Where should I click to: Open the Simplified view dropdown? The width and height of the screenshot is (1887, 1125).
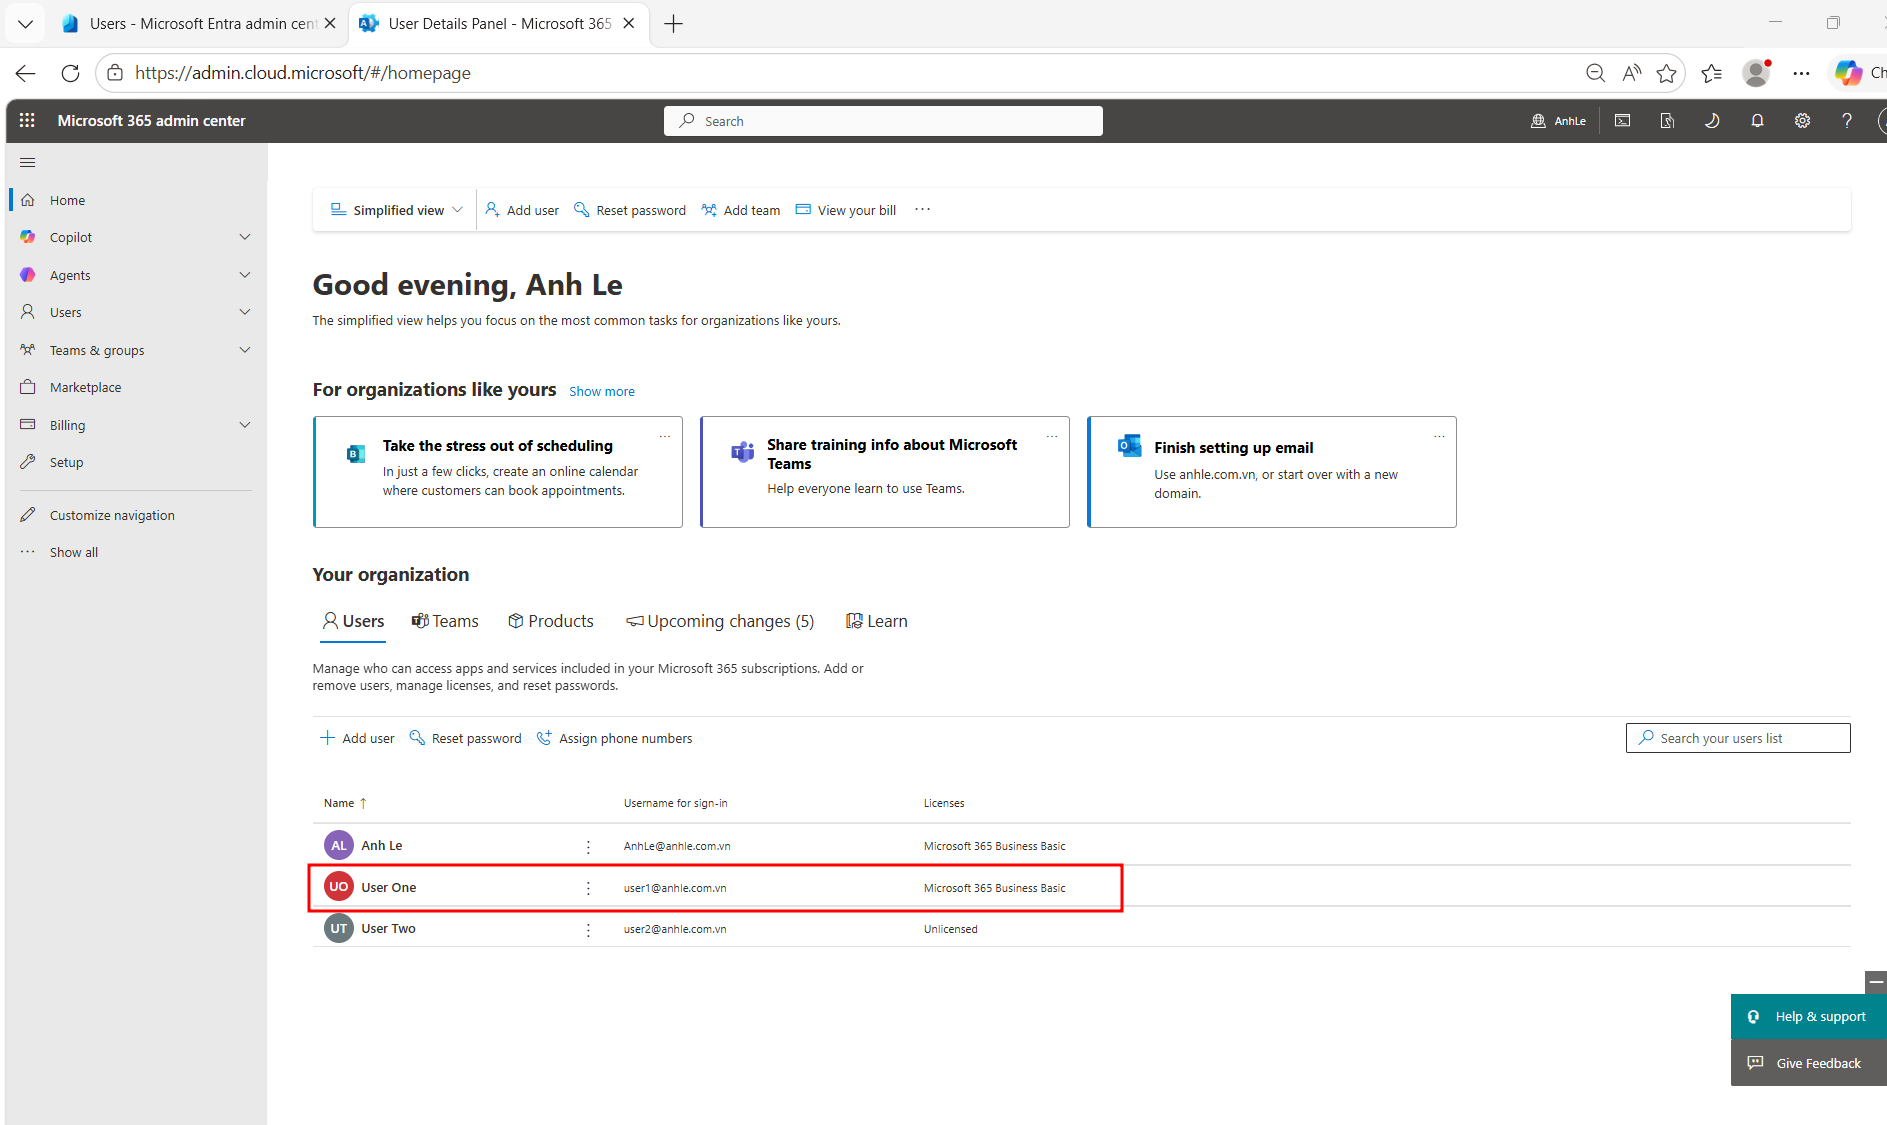coord(397,210)
